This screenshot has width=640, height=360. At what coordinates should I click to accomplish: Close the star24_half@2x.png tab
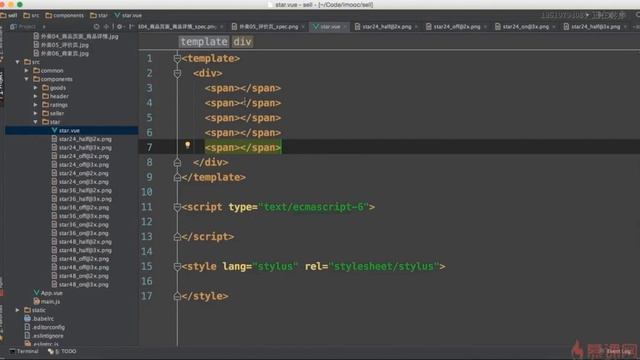pos(416,27)
